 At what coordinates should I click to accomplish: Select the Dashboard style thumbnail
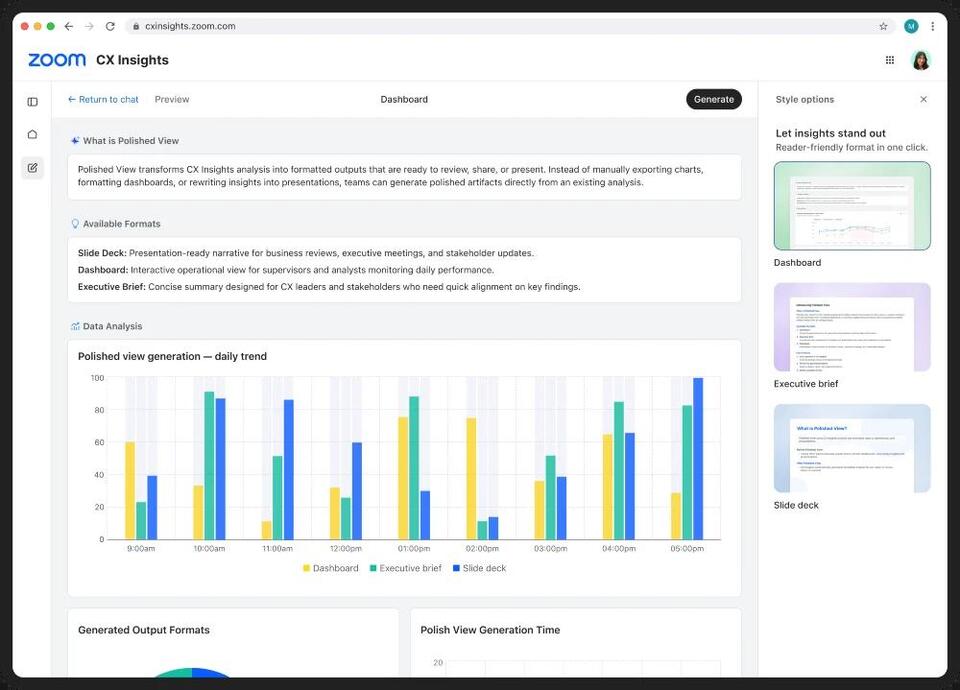pyautogui.click(x=852, y=206)
